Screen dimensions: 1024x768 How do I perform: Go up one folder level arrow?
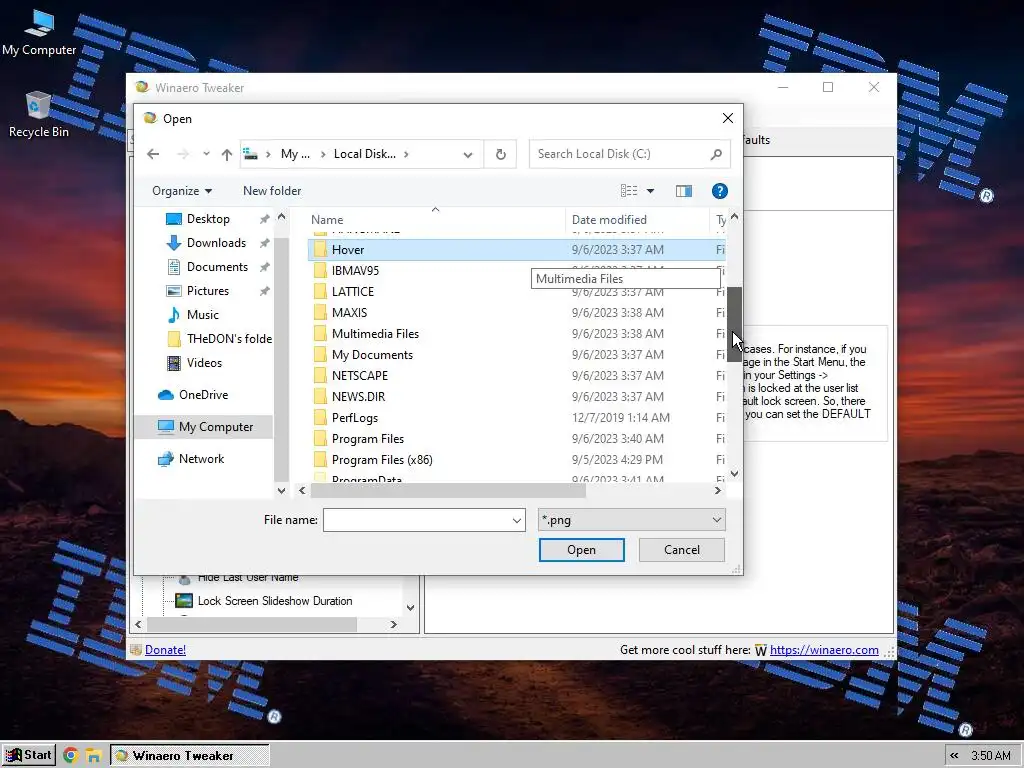click(x=227, y=154)
